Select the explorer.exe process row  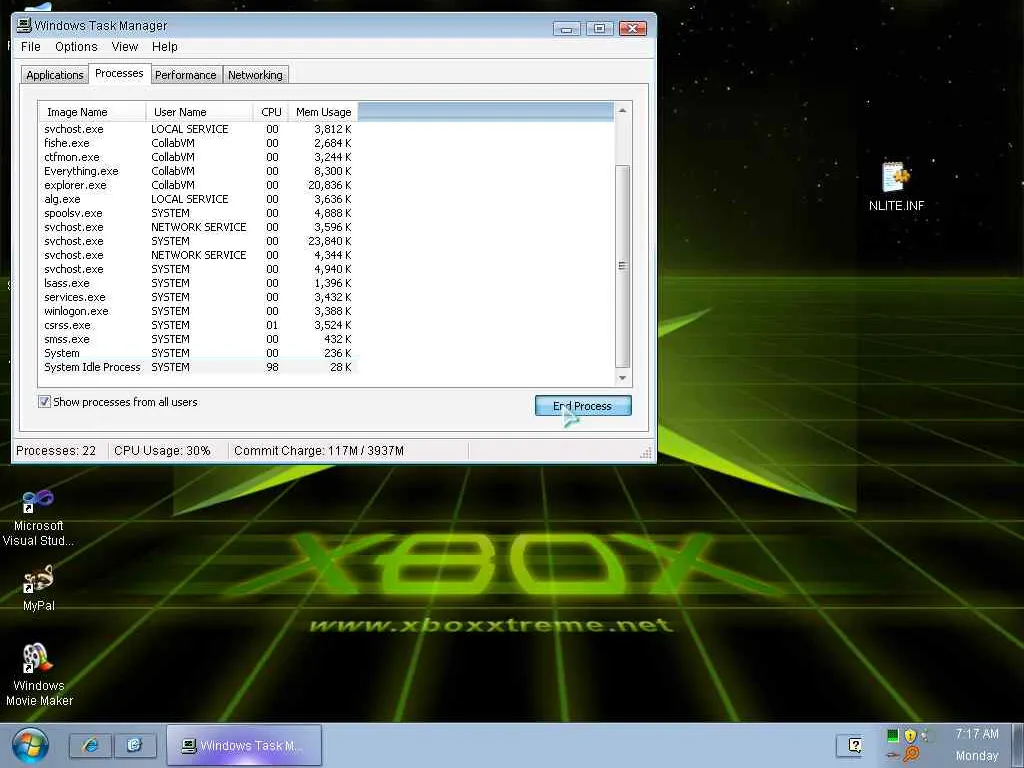click(x=199, y=185)
